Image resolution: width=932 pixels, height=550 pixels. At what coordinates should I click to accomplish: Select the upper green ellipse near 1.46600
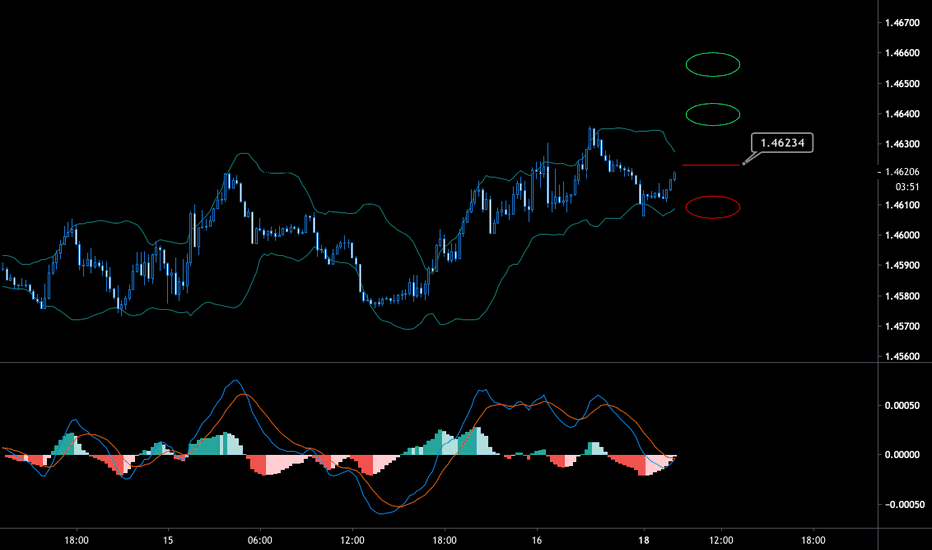click(x=713, y=64)
